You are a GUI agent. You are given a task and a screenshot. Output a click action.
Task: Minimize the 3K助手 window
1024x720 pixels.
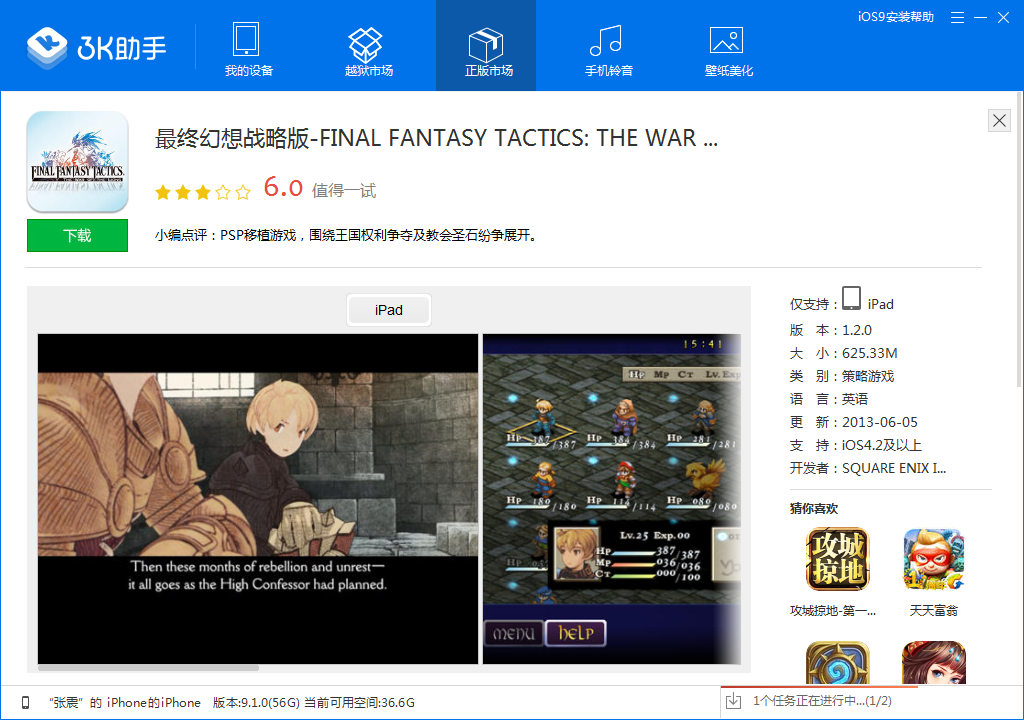click(x=980, y=18)
